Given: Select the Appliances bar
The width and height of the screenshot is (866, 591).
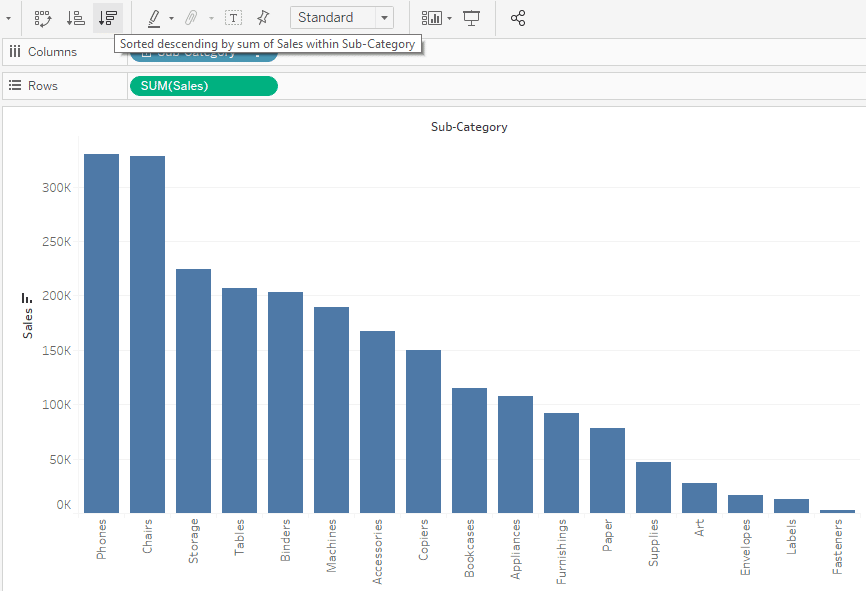Looking at the screenshot, I should tap(515, 455).
